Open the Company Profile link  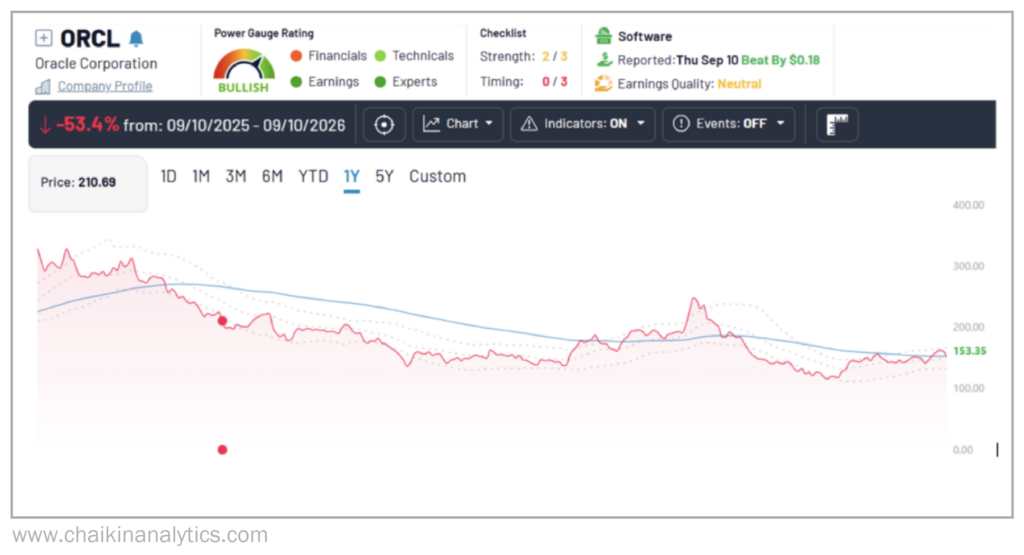104,86
